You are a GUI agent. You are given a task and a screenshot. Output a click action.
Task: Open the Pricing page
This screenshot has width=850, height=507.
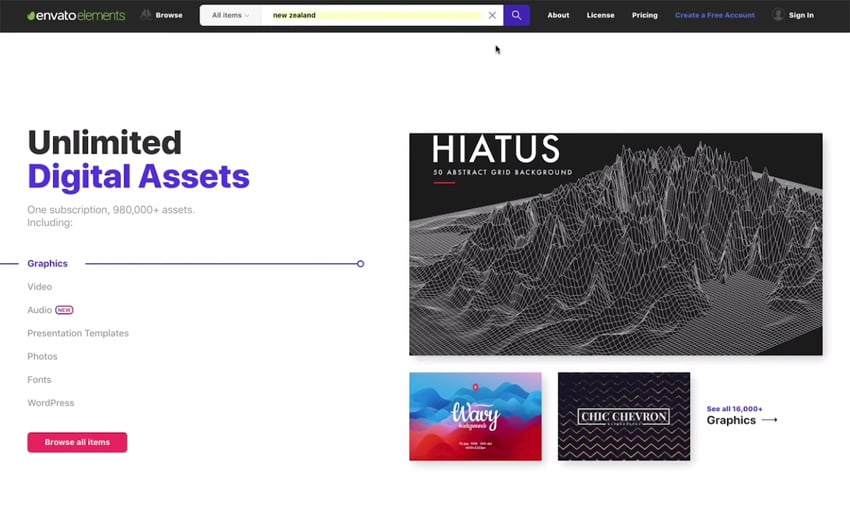click(645, 15)
